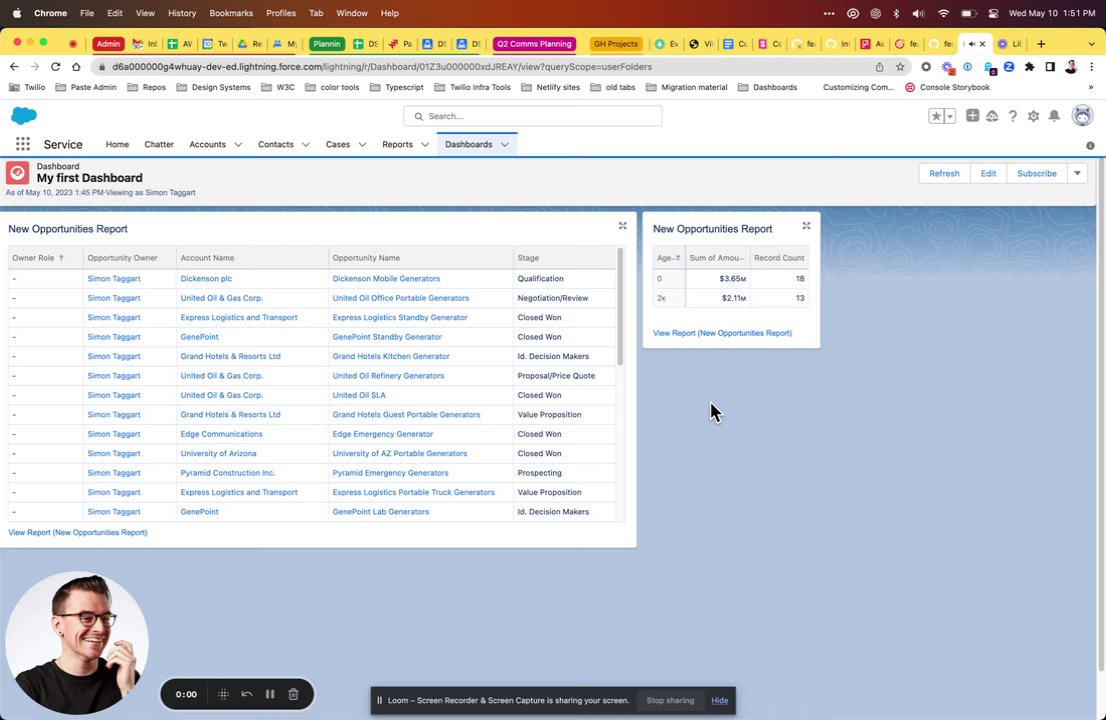This screenshot has width=1106, height=720.
Task: Click the Subscribe button
Action: click(x=1036, y=173)
